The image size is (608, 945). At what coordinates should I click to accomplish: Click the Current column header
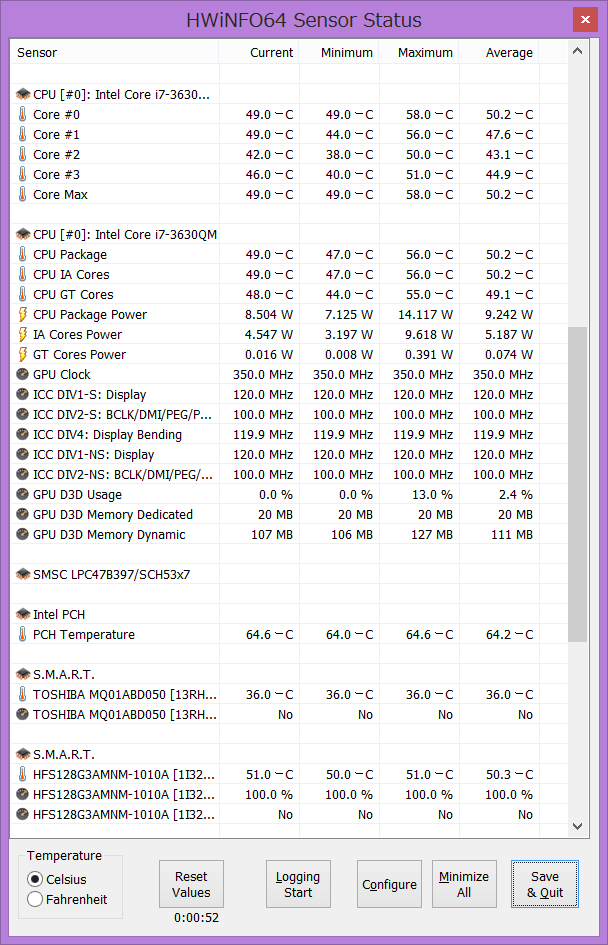click(259, 52)
